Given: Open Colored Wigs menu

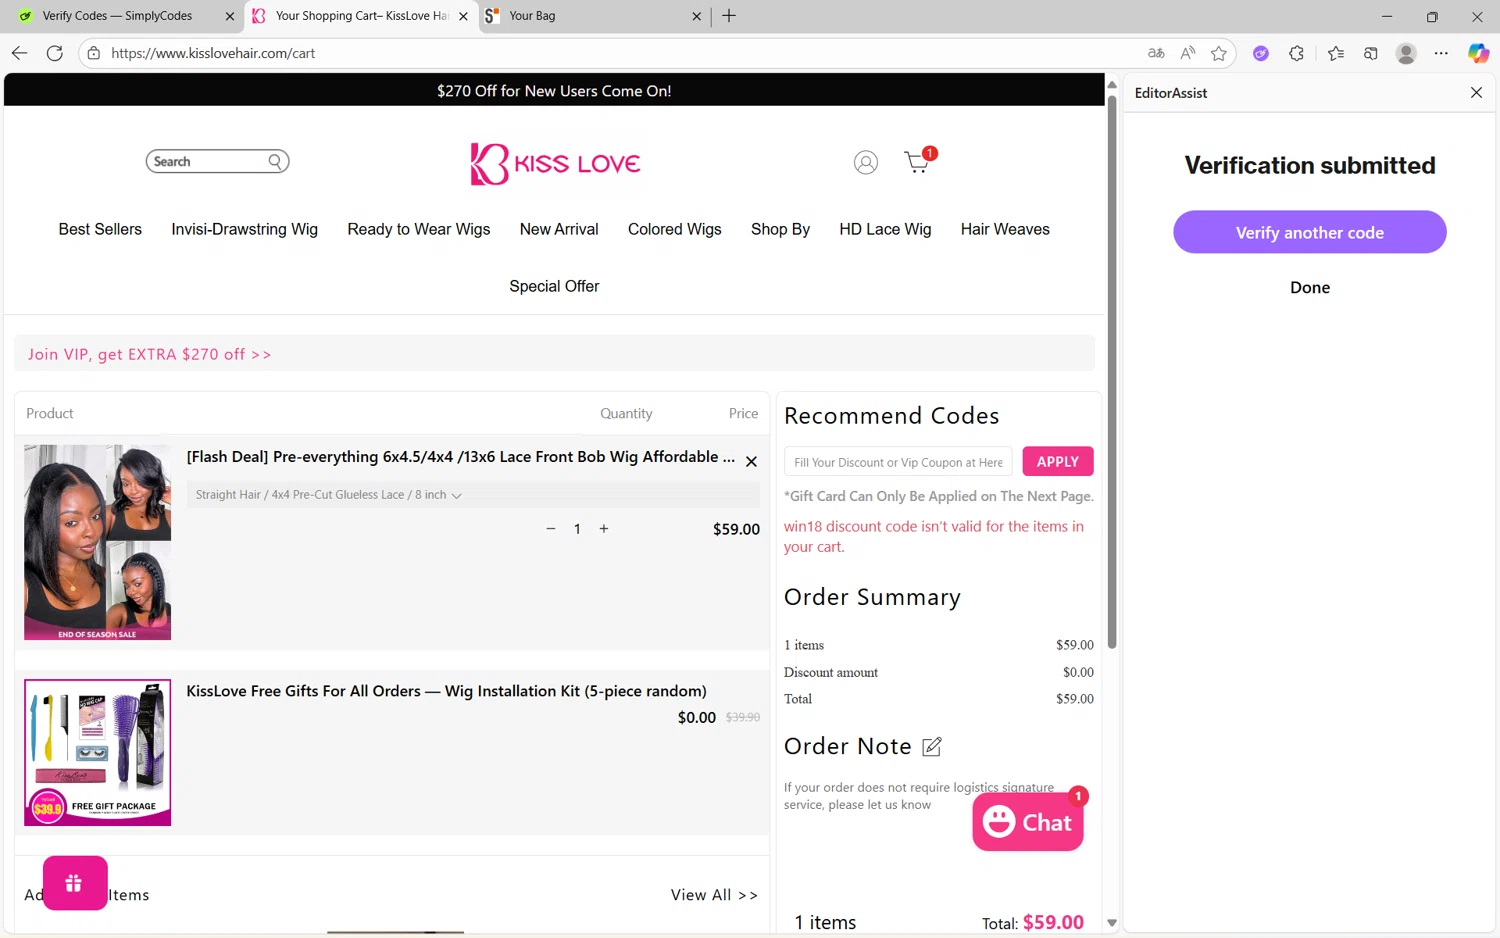Looking at the screenshot, I should click(x=675, y=229).
